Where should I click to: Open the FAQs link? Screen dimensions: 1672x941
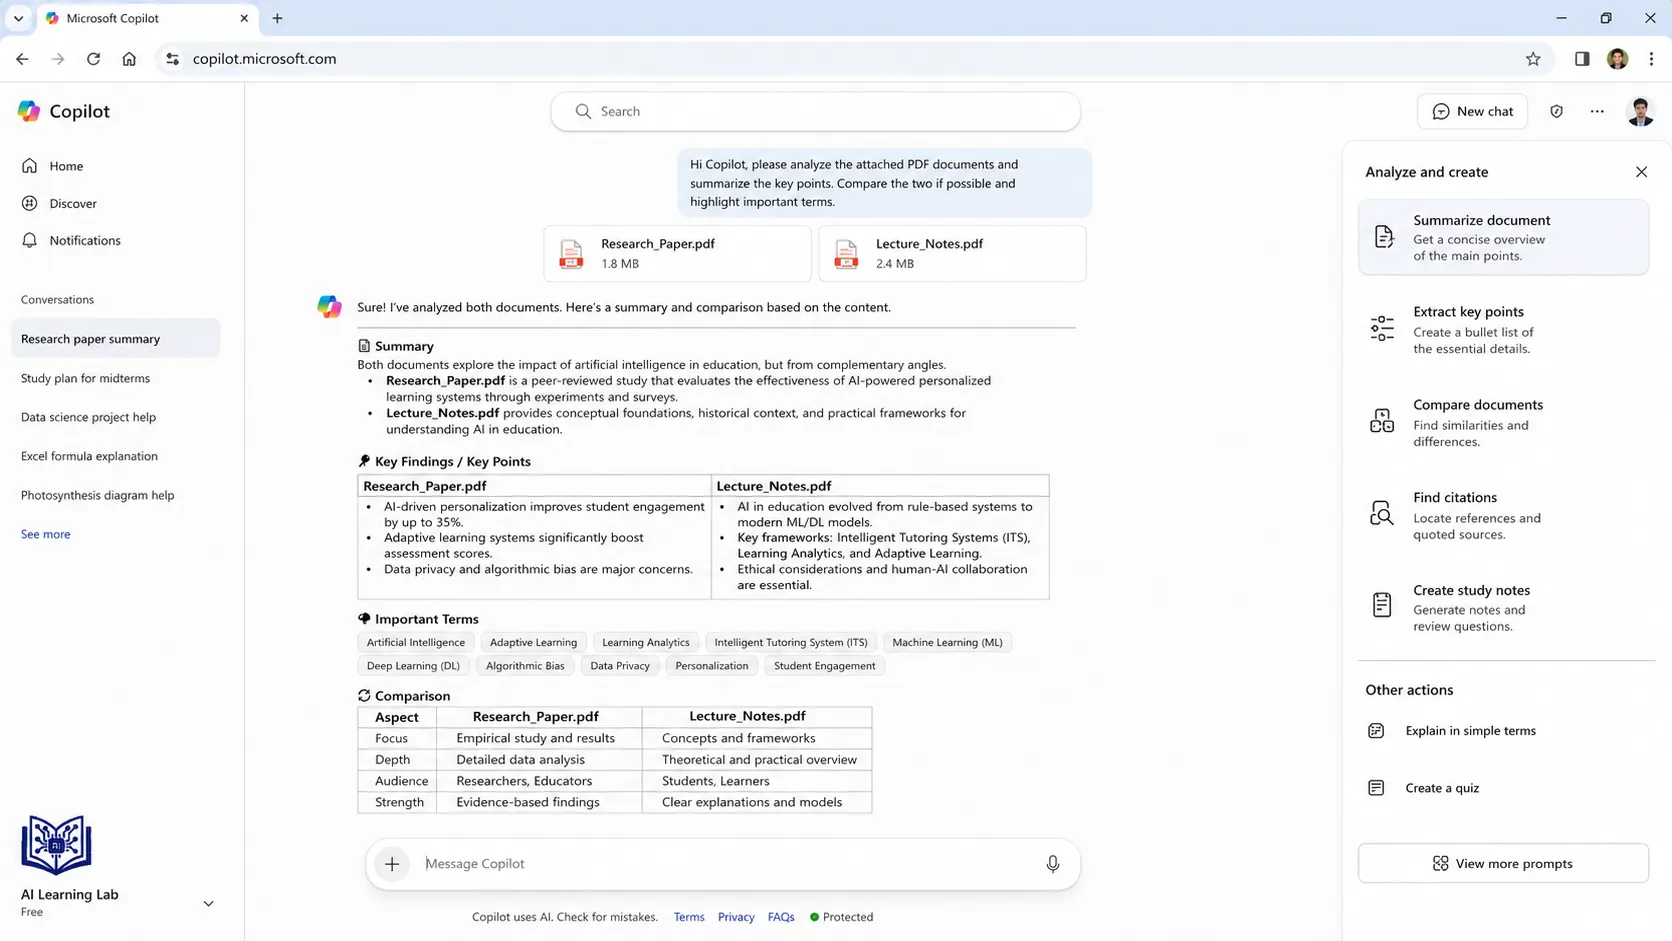[781, 917]
